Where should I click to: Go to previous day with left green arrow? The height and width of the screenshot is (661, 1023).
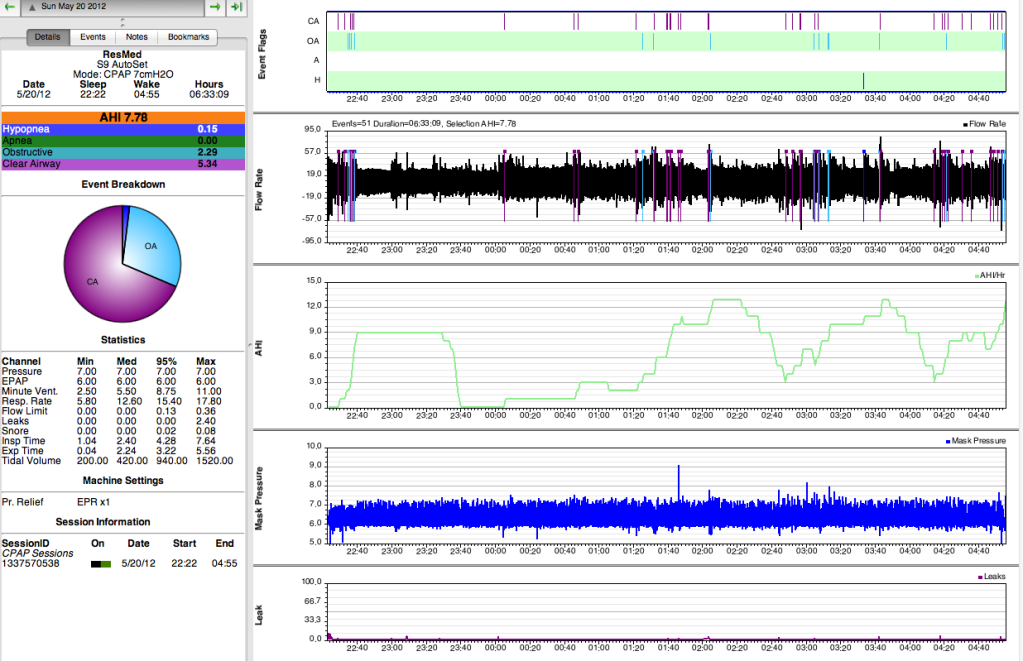[9, 7]
